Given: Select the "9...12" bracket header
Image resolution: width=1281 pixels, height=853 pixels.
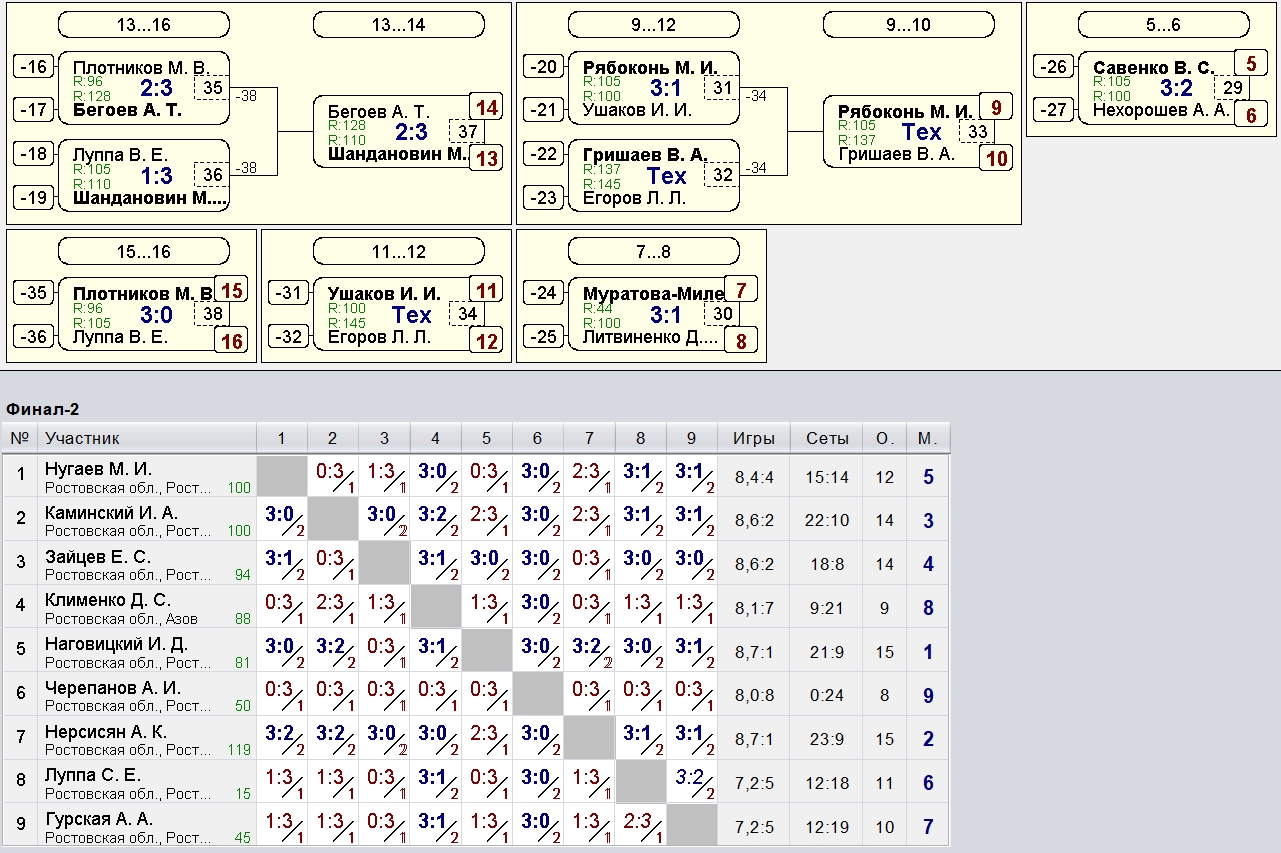Looking at the screenshot, I should (653, 25).
